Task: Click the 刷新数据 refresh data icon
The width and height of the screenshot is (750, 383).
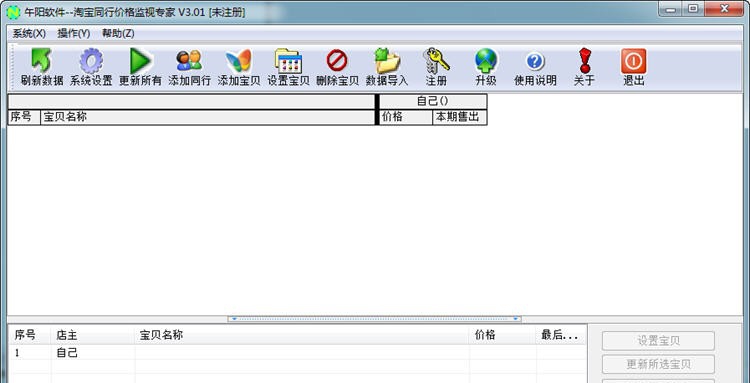Action: click(x=42, y=61)
